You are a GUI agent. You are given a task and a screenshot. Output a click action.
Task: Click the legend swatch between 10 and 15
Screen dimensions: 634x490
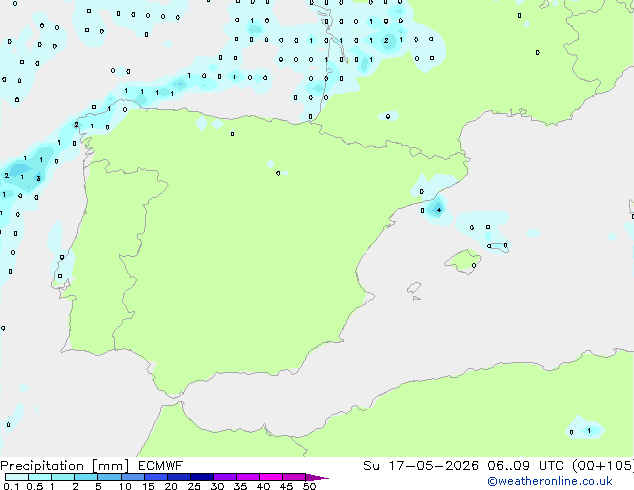pyautogui.click(x=132, y=477)
